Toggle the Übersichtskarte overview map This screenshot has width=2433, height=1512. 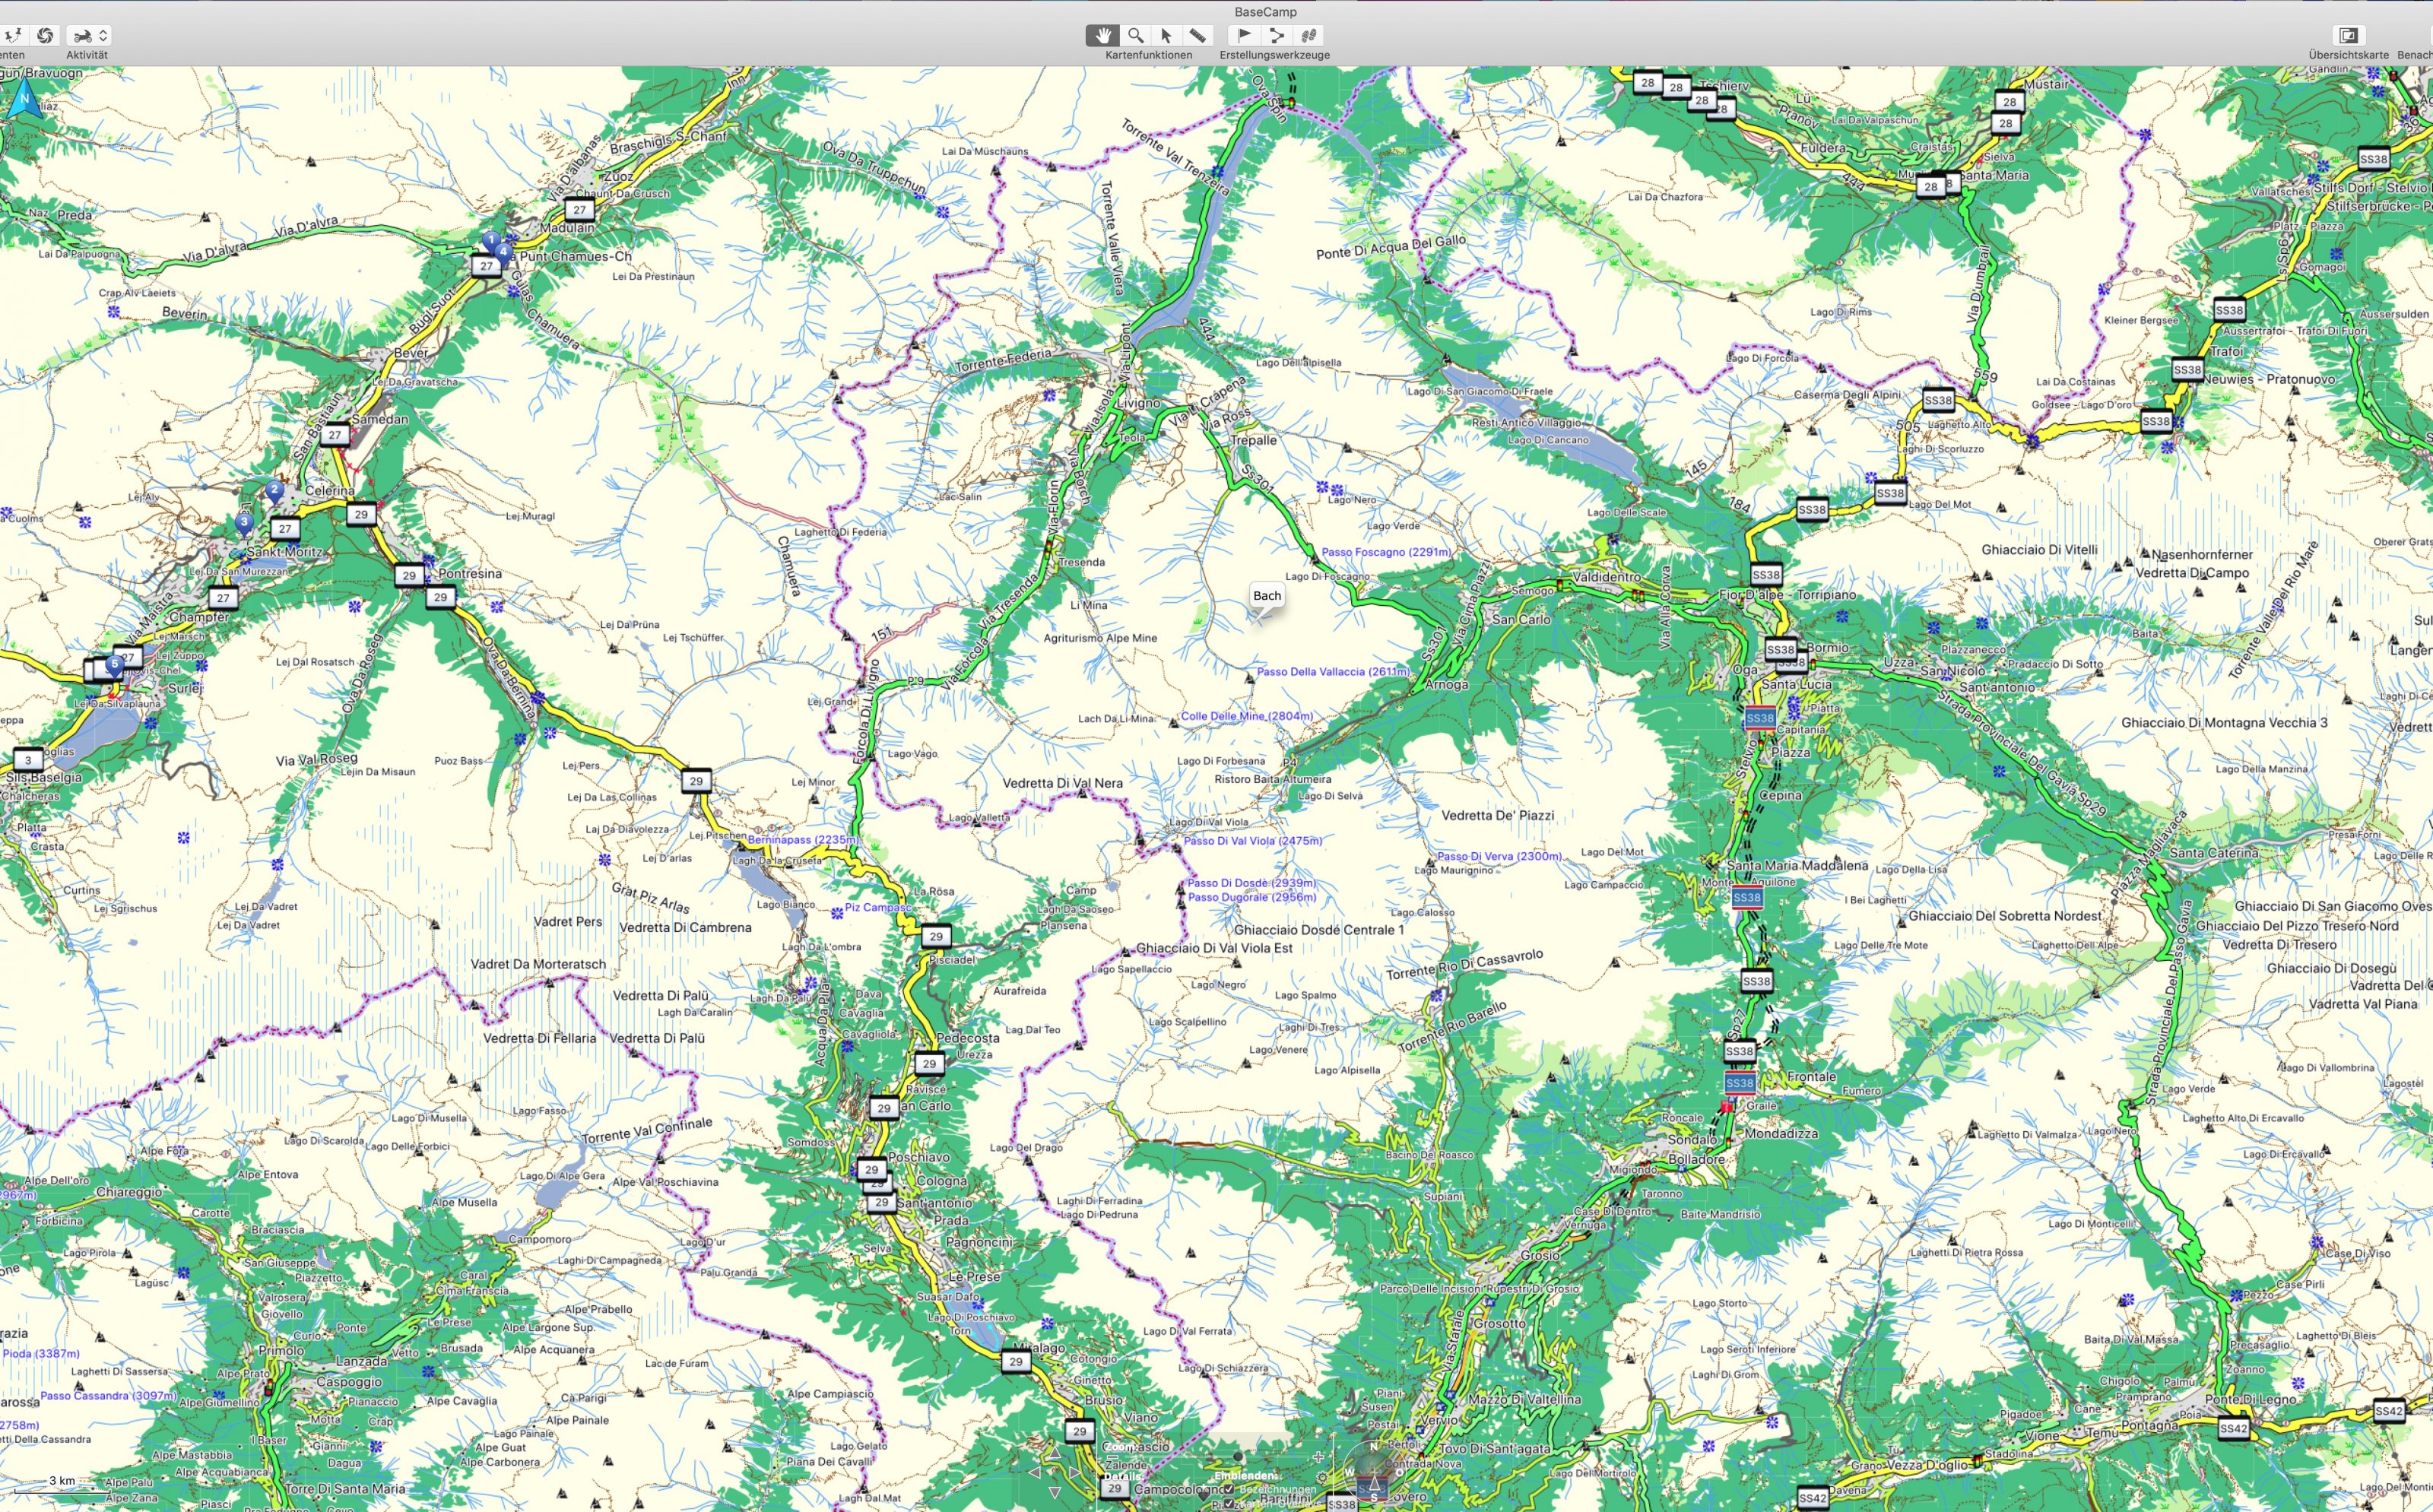(x=2348, y=35)
